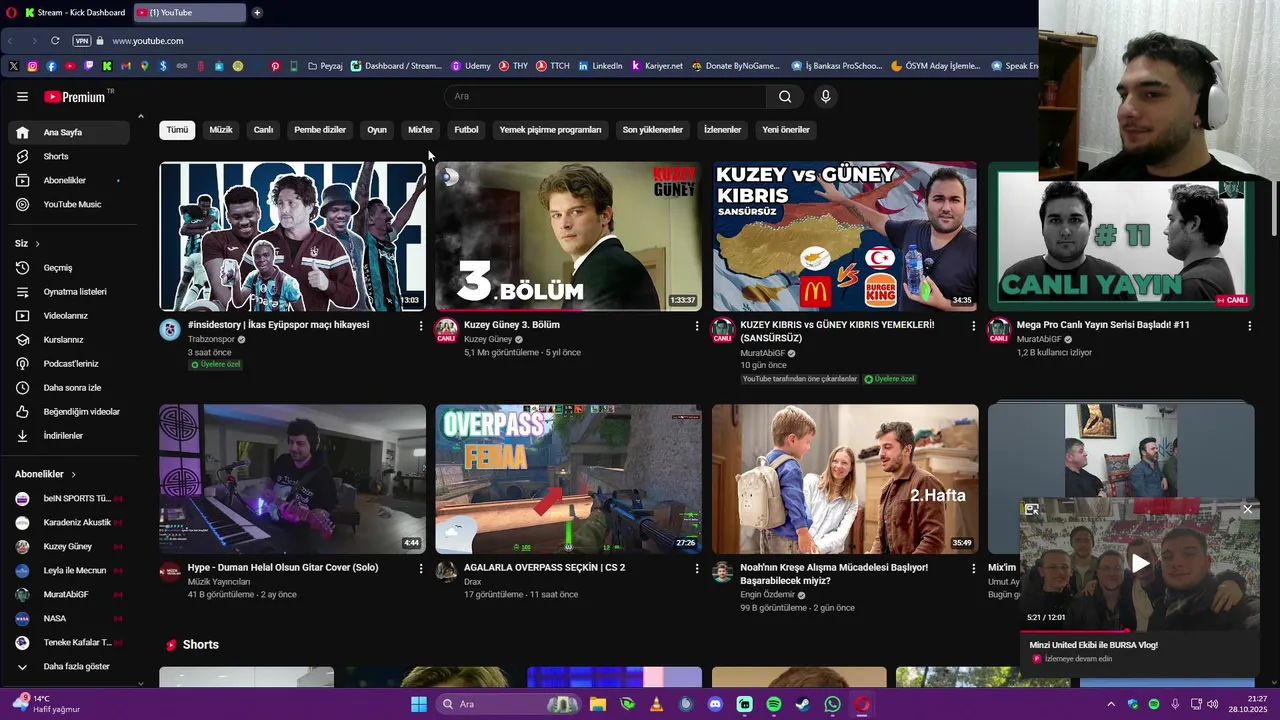This screenshot has width=1280, height=720.
Task: Click the X (Twitter) bookmark icon
Action: point(14,66)
